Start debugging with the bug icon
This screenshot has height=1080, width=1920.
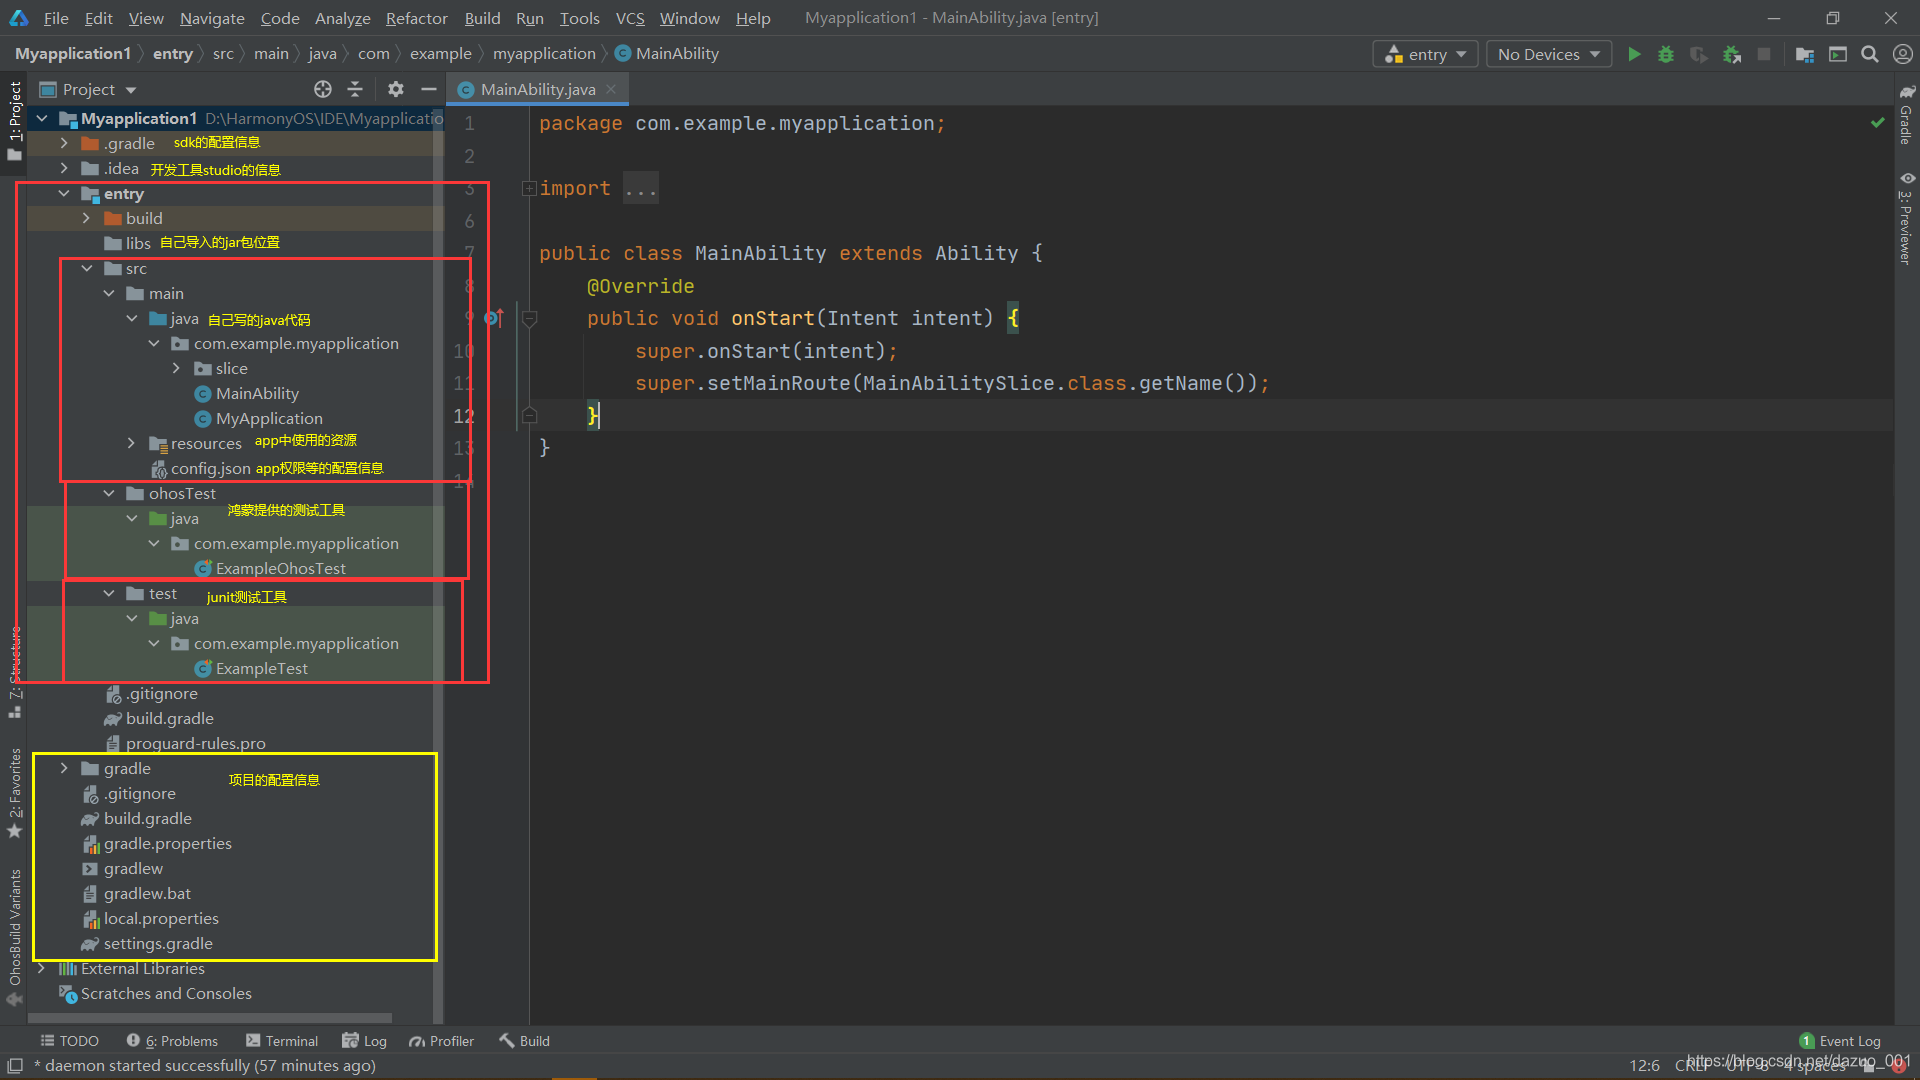(x=1666, y=54)
